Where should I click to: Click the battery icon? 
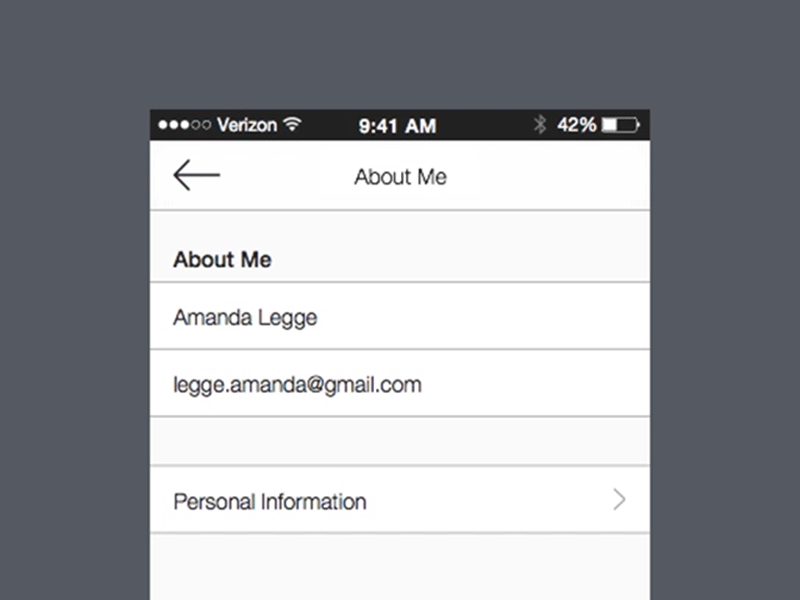click(622, 124)
